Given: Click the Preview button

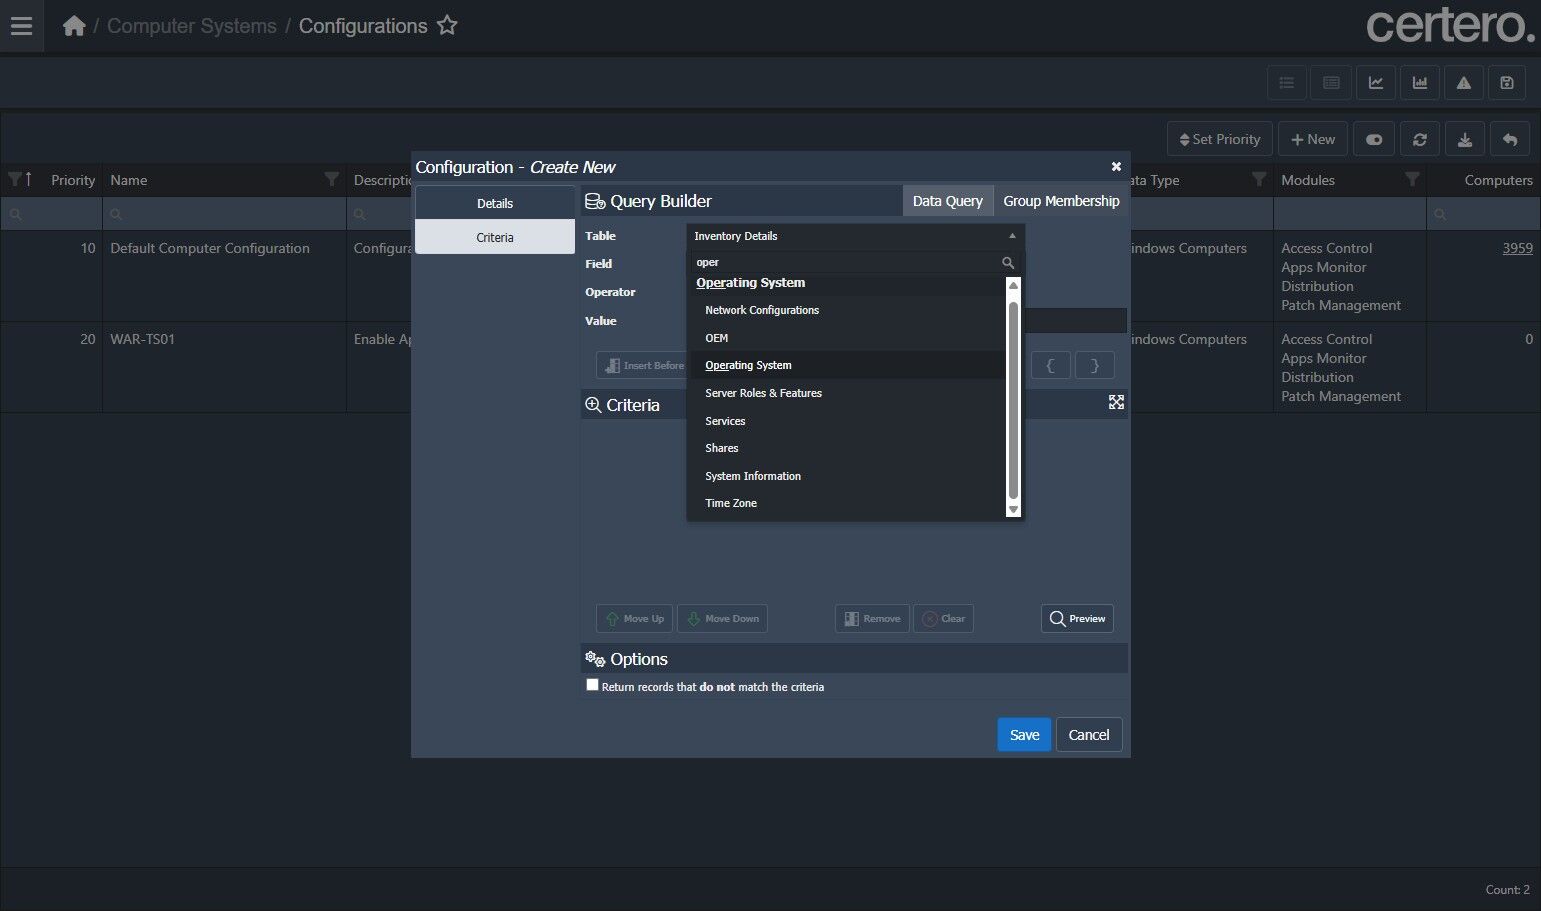Looking at the screenshot, I should [x=1076, y=619].
